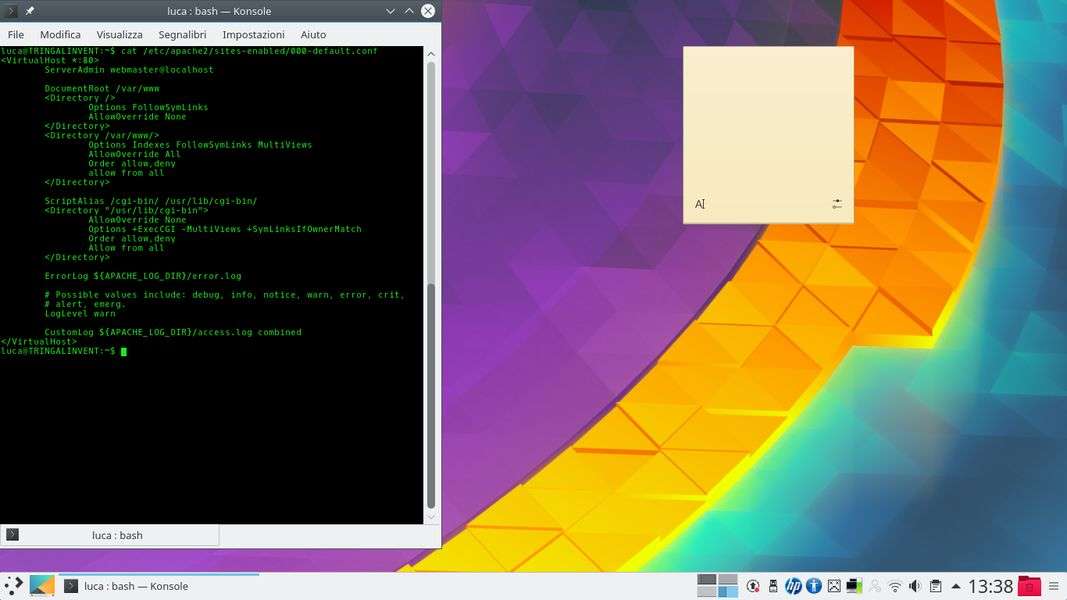Open the HP printer tray icon

(793, 586)
